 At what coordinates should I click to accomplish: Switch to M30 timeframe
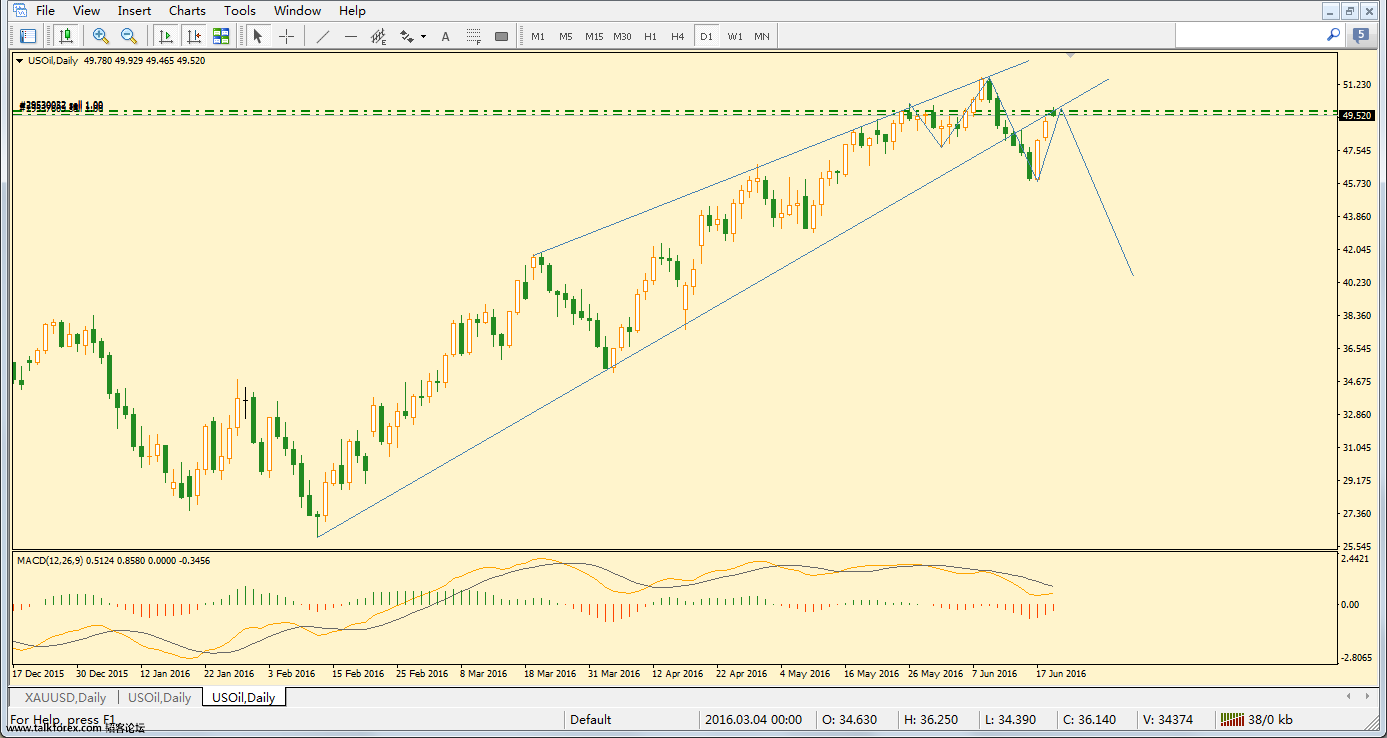[622, 36]
